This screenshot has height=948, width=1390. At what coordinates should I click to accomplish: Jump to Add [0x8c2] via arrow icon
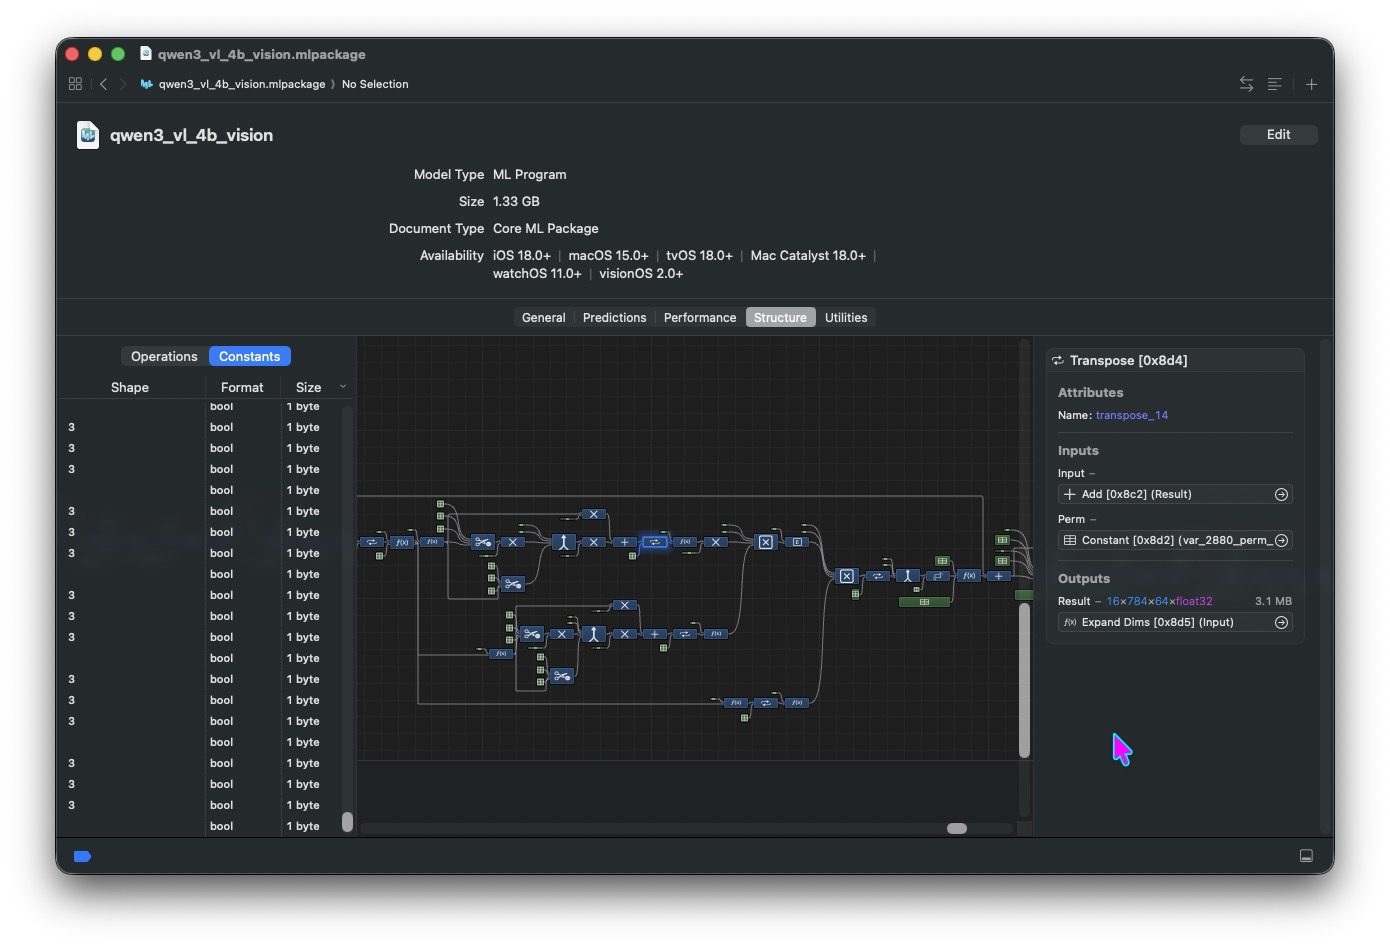point(1281,494)
